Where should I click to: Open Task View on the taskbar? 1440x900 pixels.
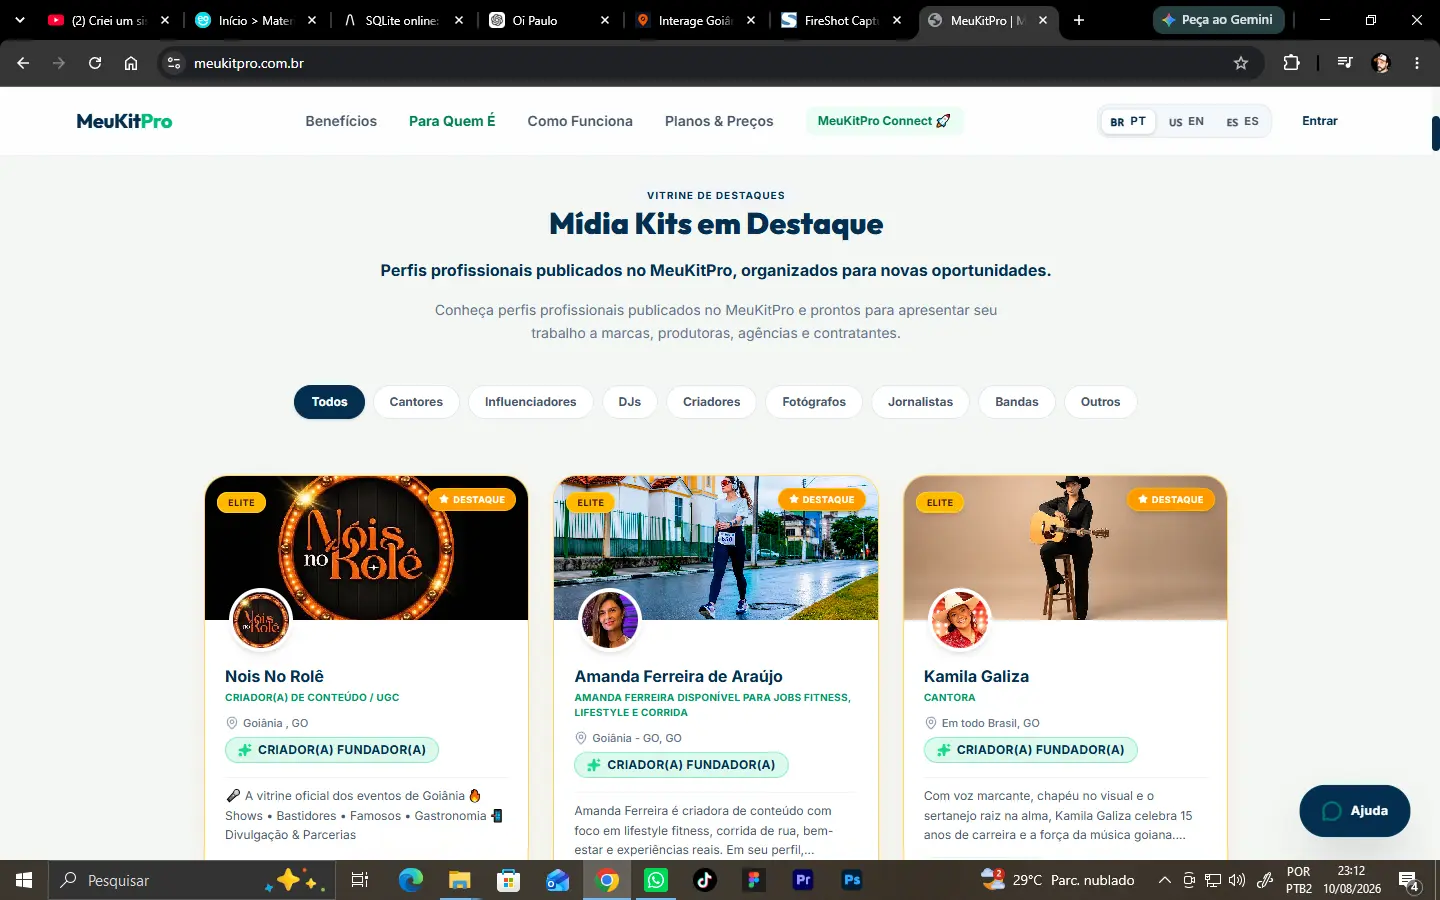[360, 880]
